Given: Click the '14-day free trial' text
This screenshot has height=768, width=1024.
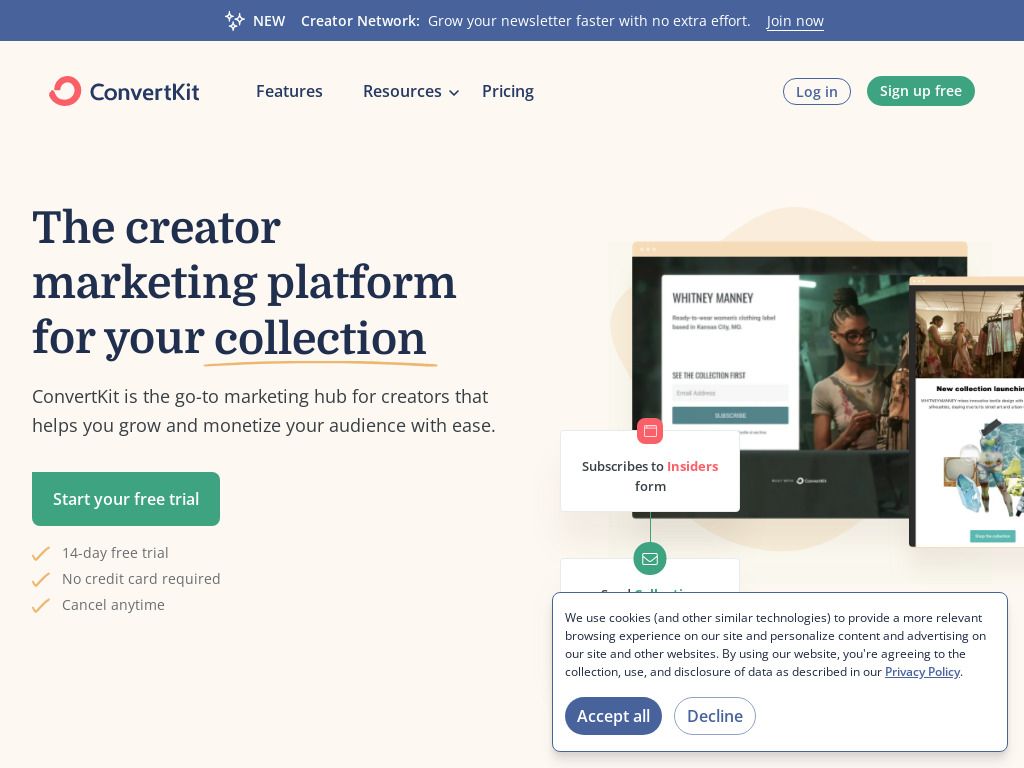Looking at the screenshot, I should coord(115,553).
